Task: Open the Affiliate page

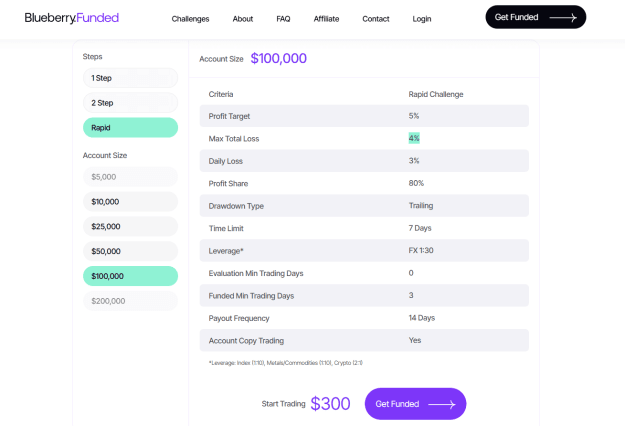Action: 326,19
